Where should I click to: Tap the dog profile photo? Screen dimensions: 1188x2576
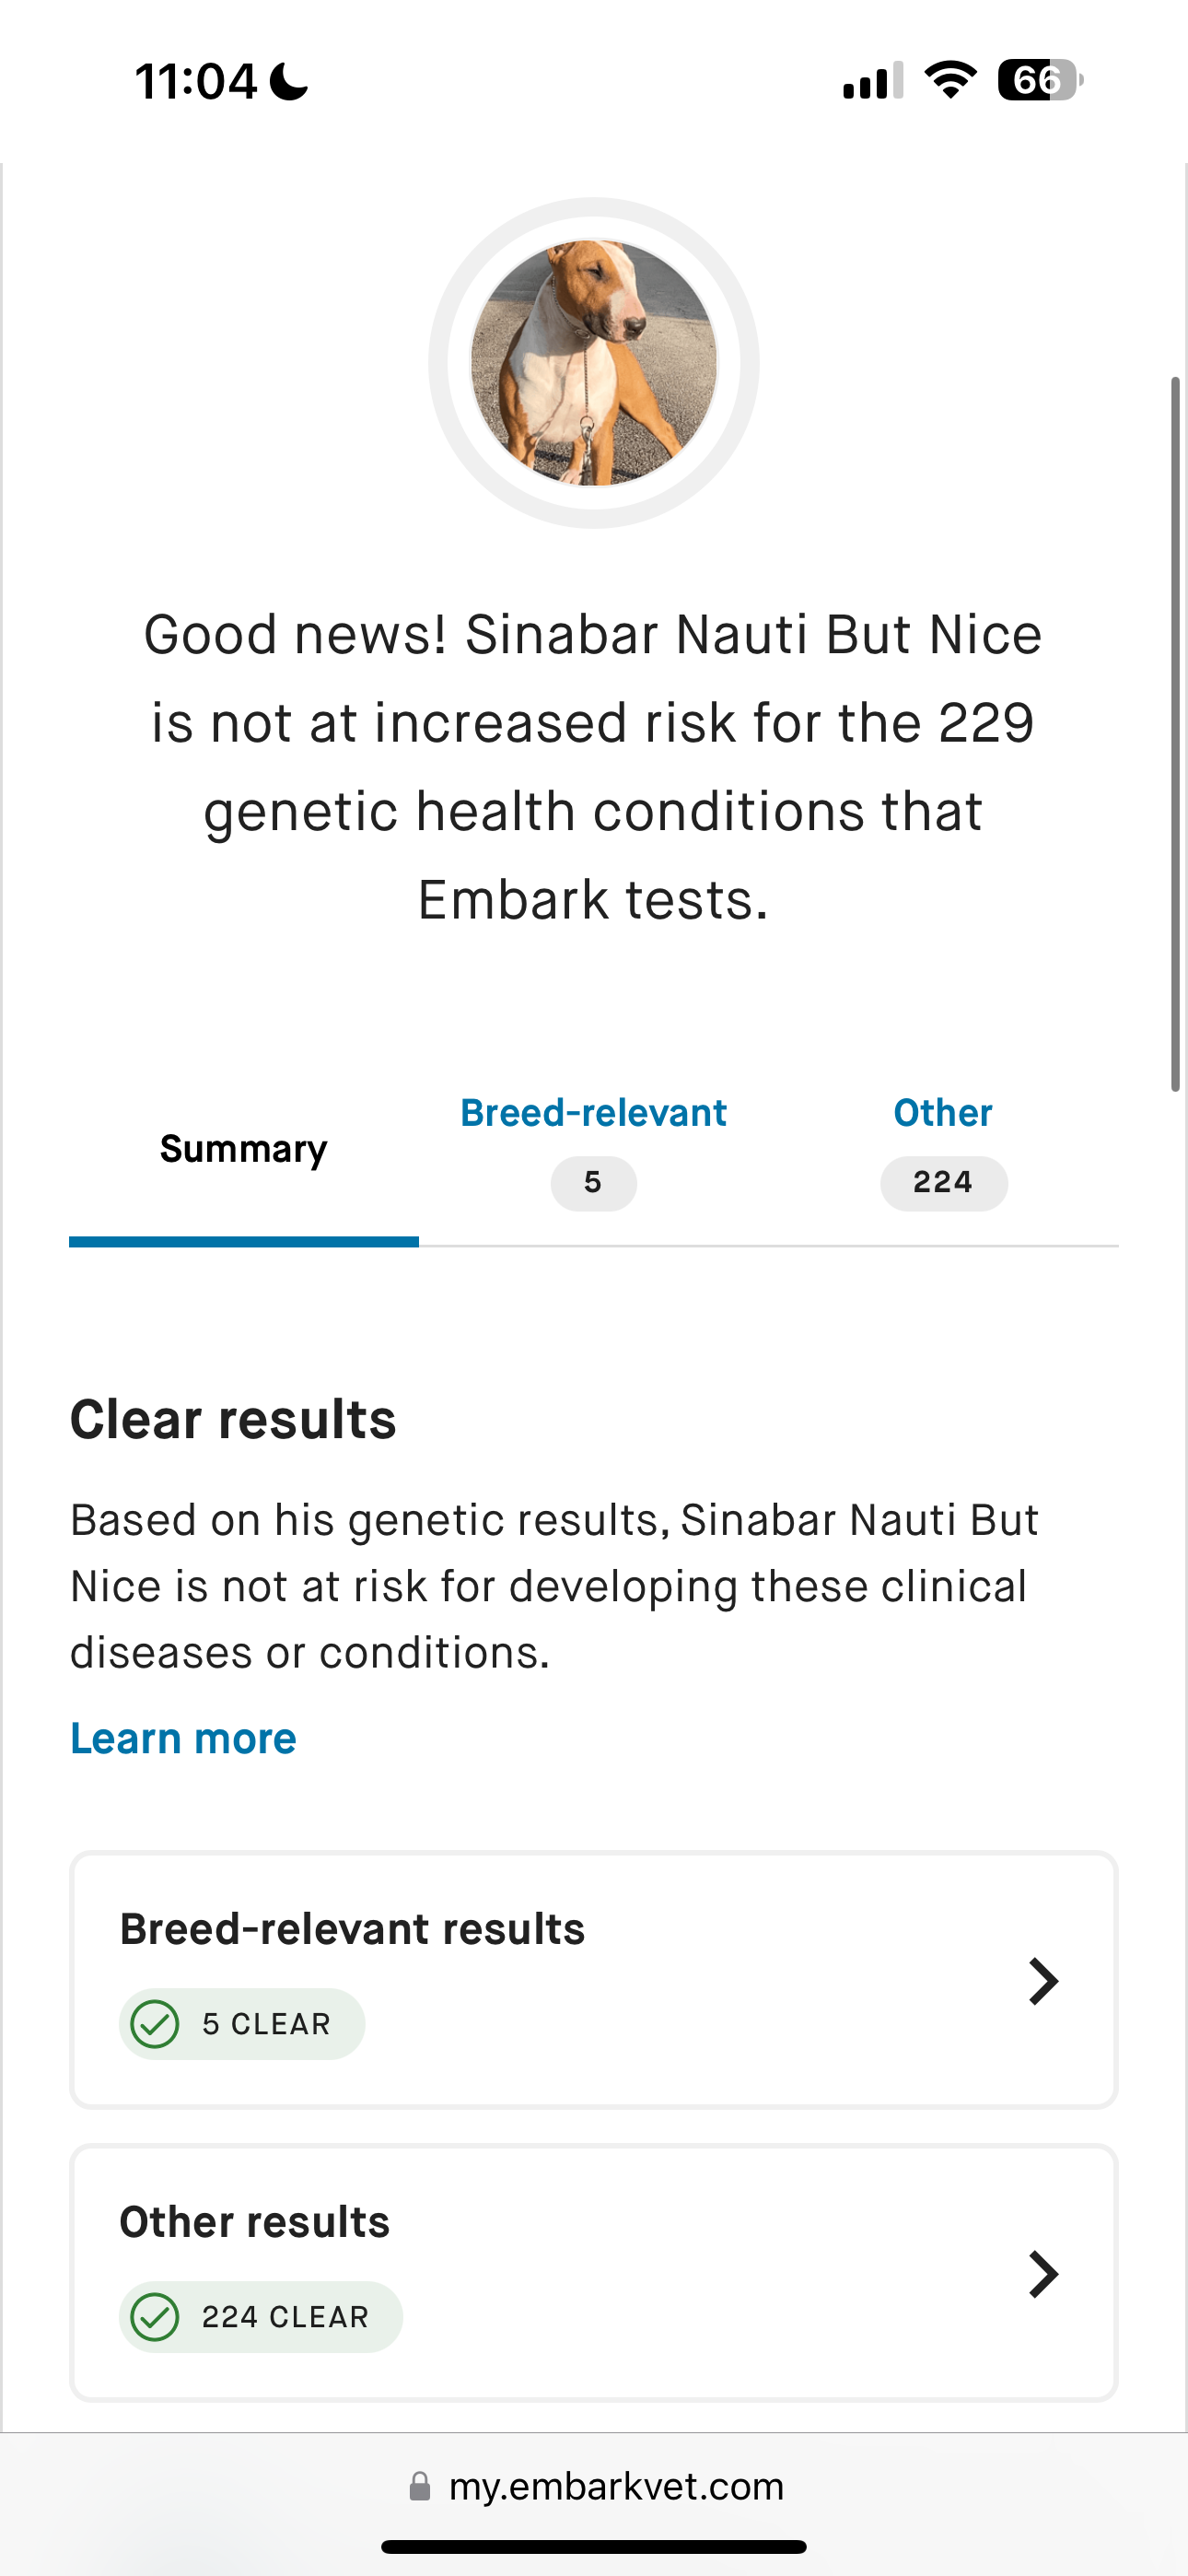(594, 362)
